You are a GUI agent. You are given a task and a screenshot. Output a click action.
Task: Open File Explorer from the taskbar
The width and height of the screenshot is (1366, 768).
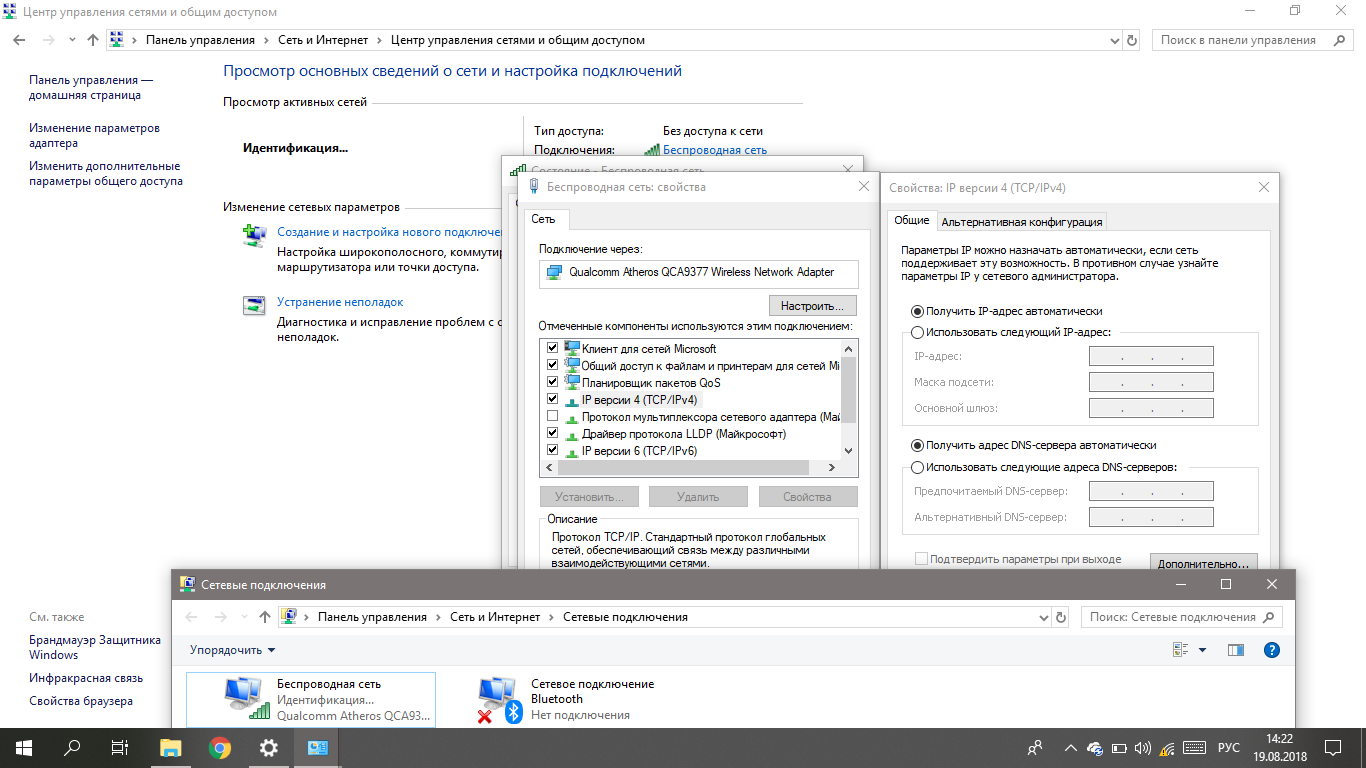point(171,747)
